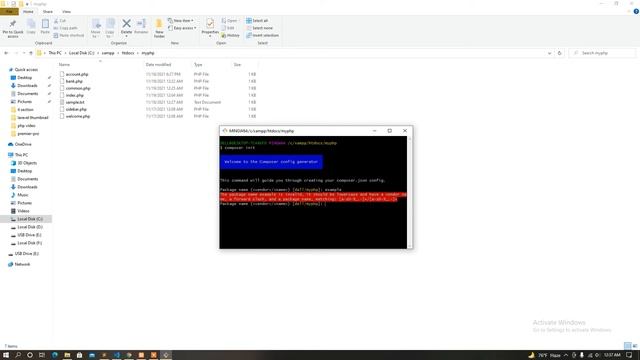Open the File ribbon tab
640x360 pixels.
[9, 11]
